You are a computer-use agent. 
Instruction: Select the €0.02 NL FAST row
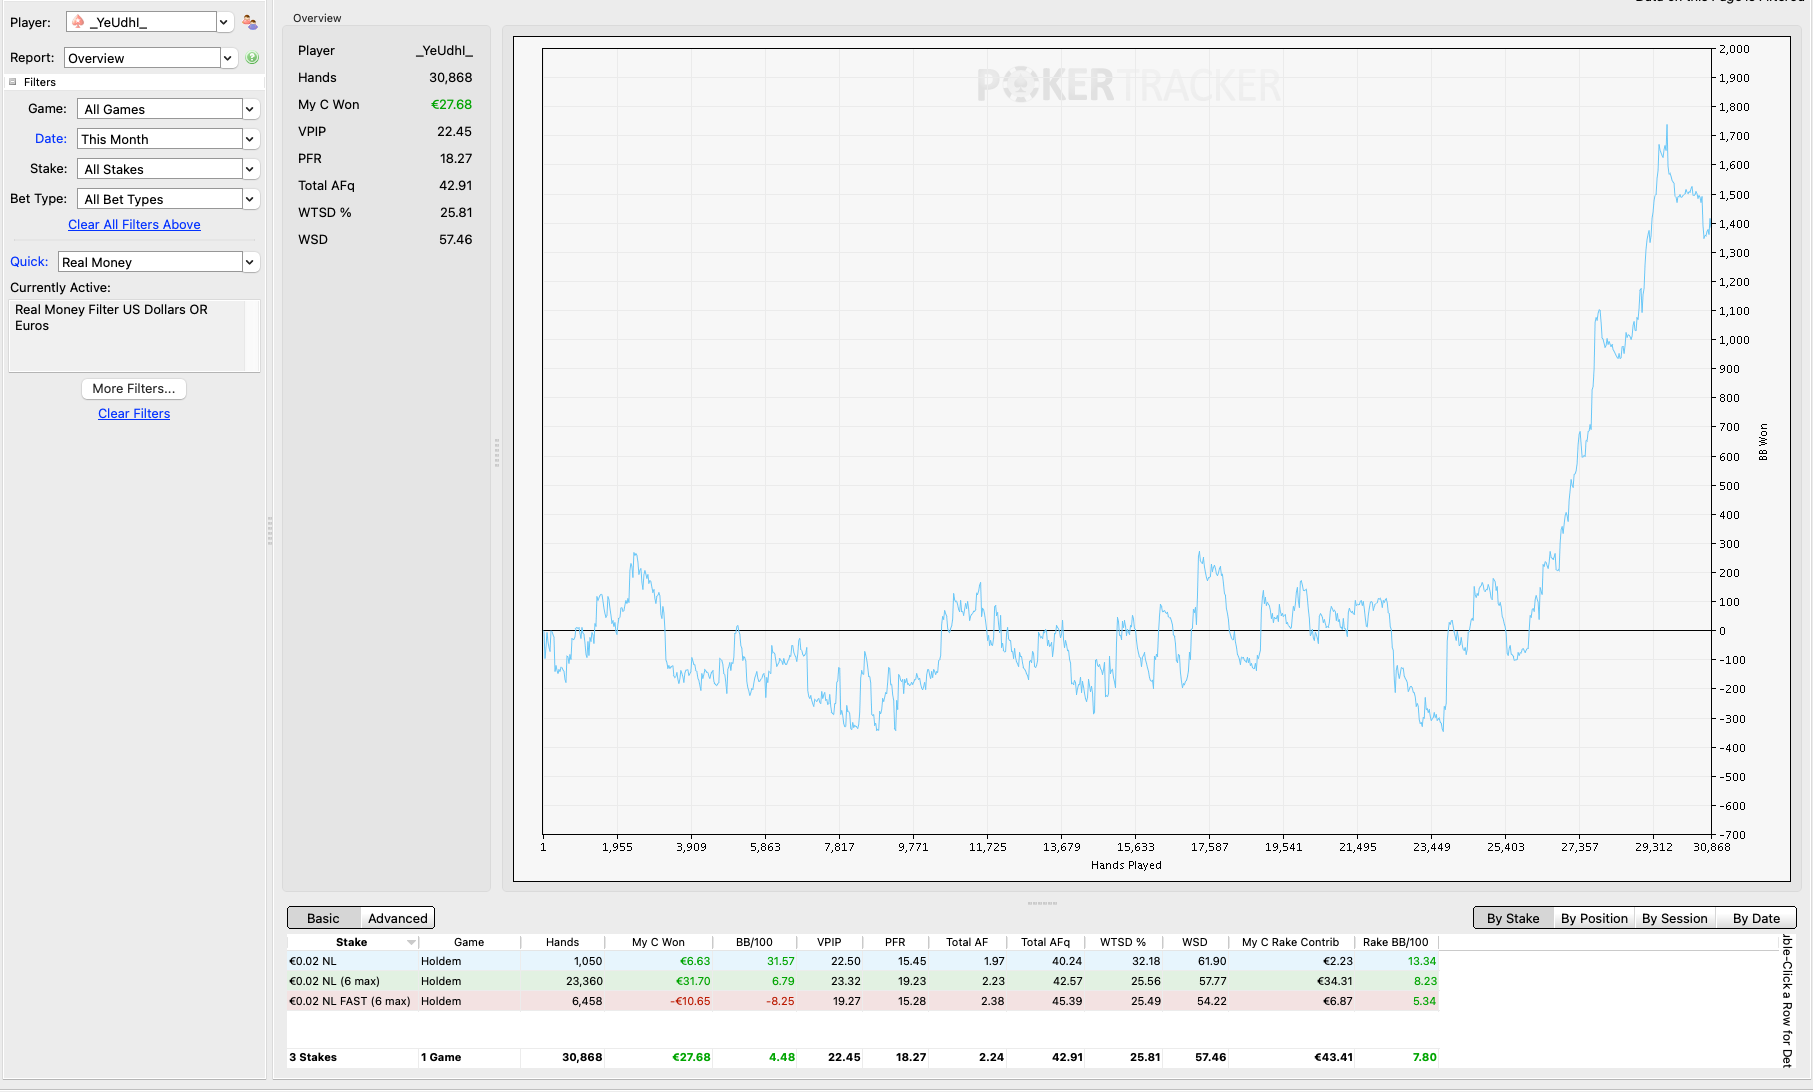[x=862, y=1001]
